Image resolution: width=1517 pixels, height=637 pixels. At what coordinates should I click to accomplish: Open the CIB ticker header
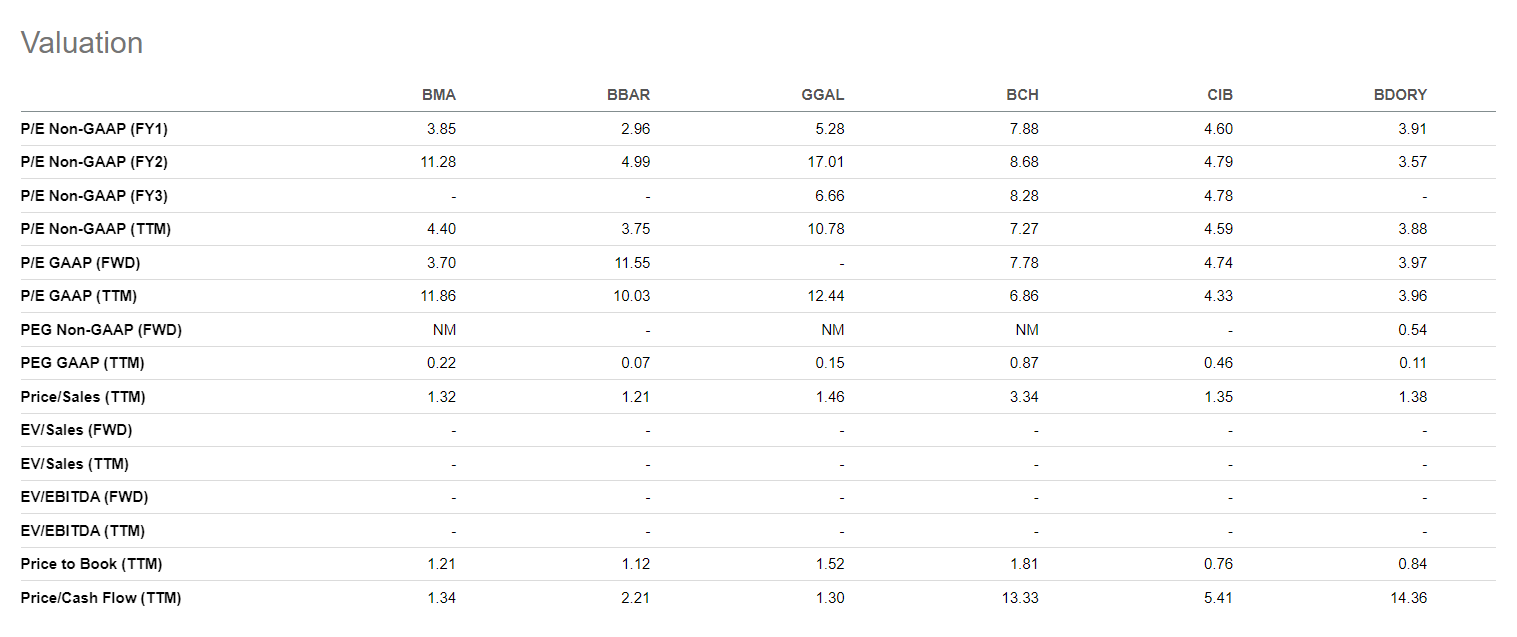(x=1220, y=95)
